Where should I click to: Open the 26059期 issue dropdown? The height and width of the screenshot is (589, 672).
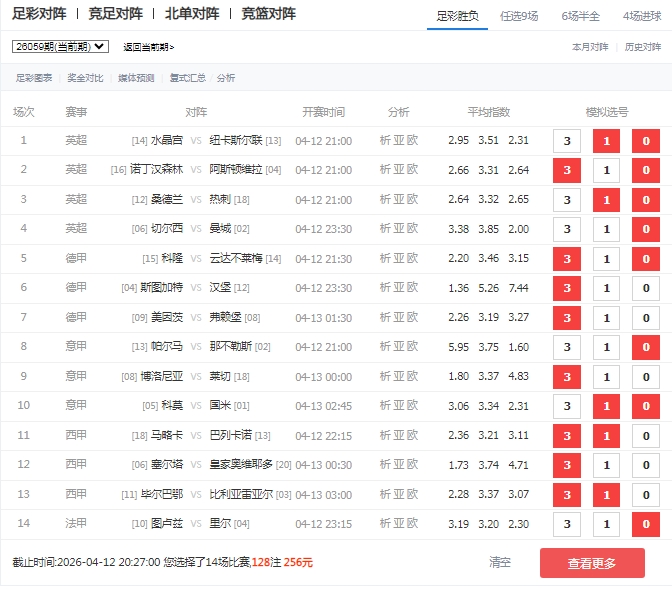pyautogui.click(x=60, y=46)
